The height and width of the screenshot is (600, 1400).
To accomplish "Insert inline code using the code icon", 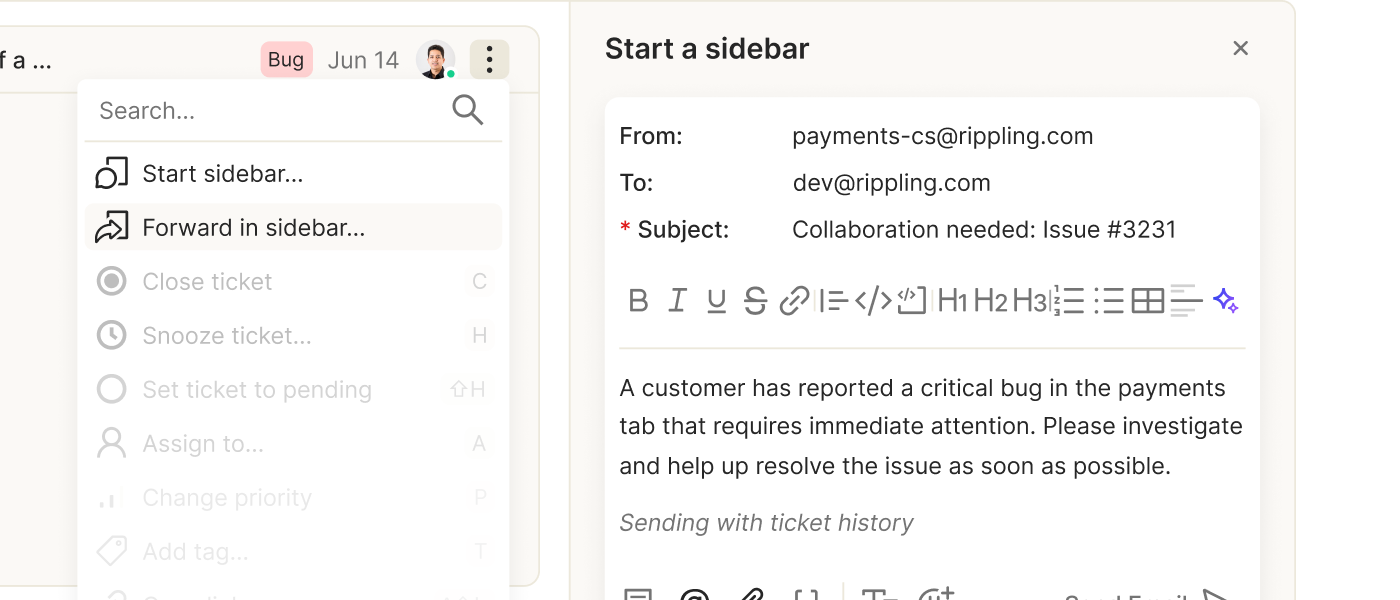I will tap(872, 301).
